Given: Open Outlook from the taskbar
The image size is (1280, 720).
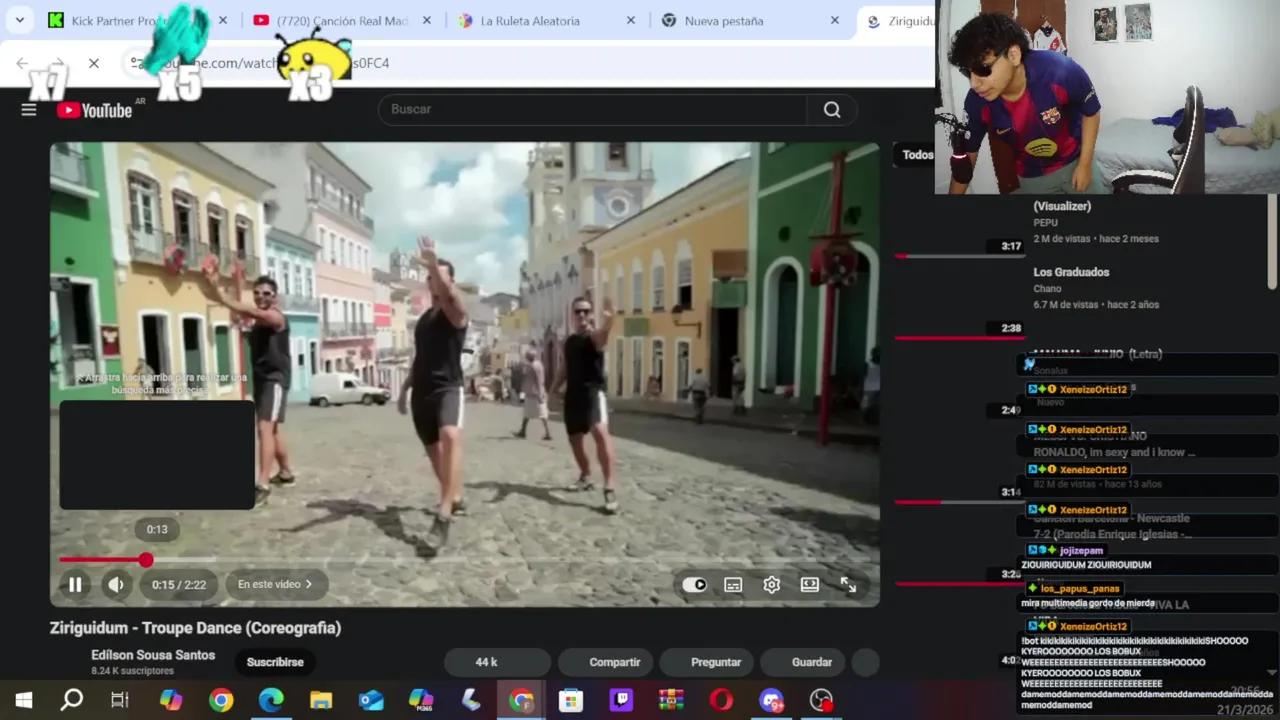Looking at the screenshot, I should point(371,700).
